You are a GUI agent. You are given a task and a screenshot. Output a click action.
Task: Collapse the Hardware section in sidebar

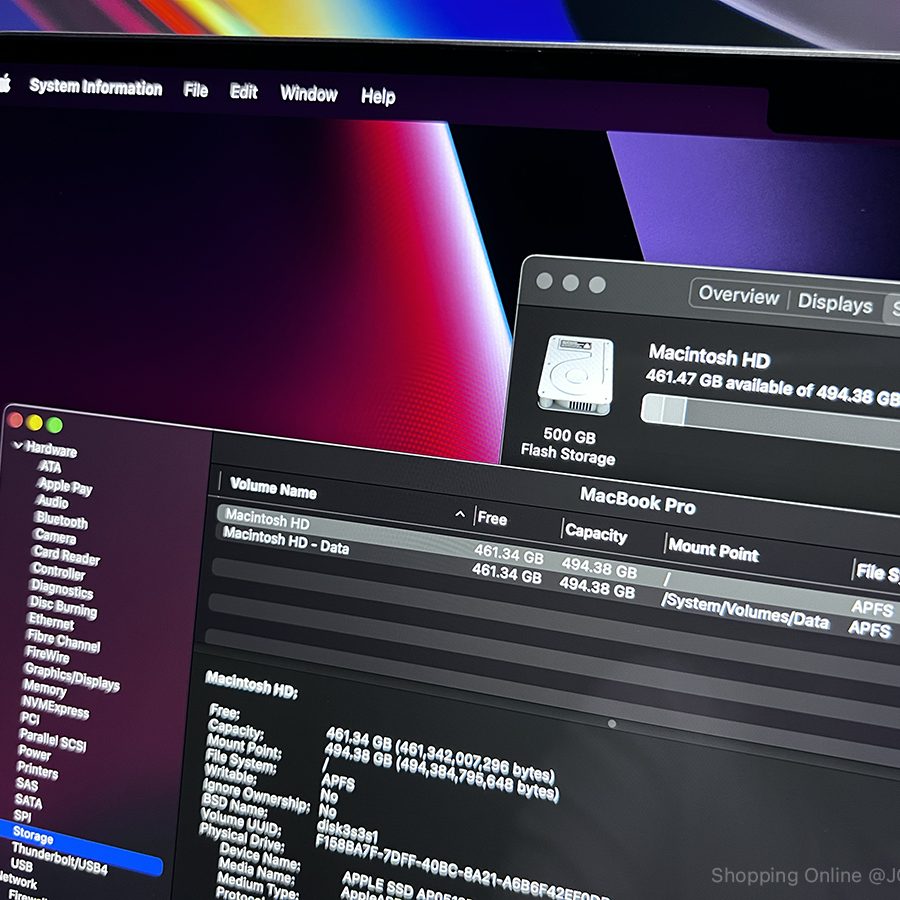18,445
